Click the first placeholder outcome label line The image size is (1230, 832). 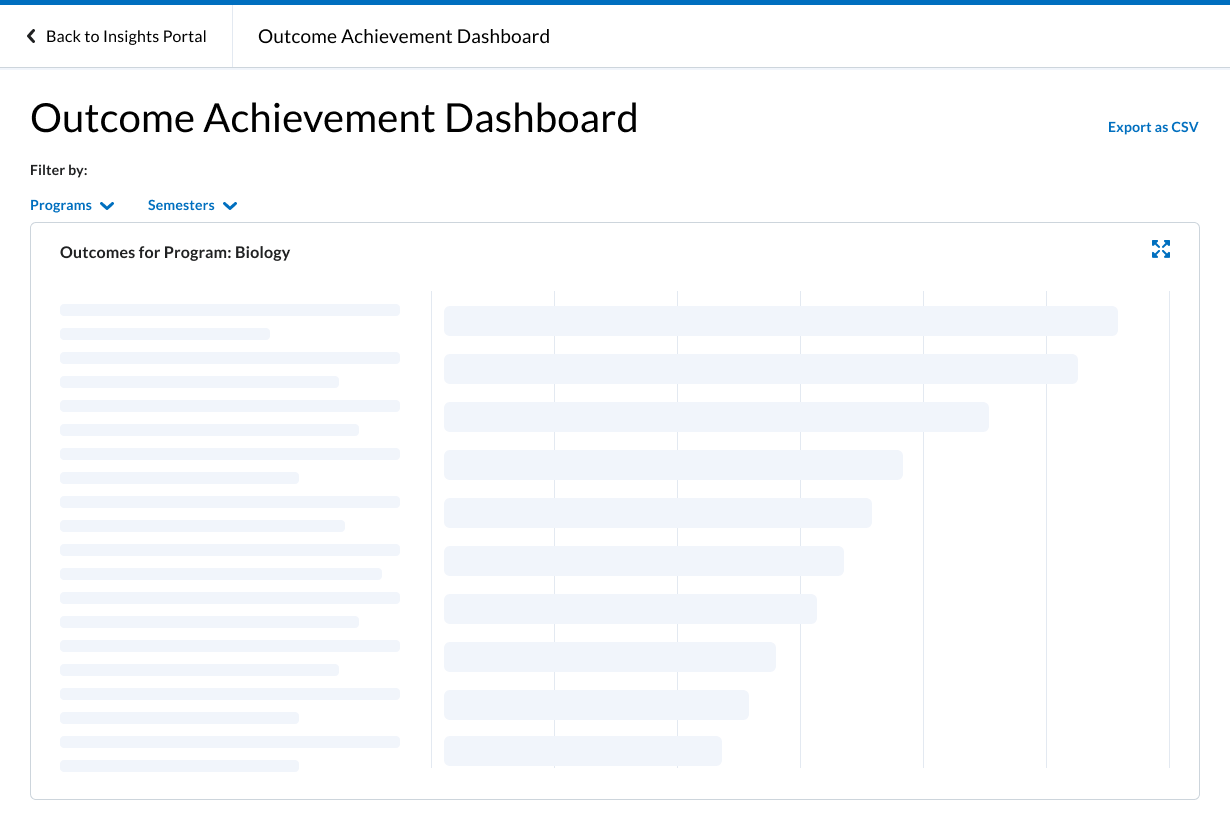click(230, 310)
